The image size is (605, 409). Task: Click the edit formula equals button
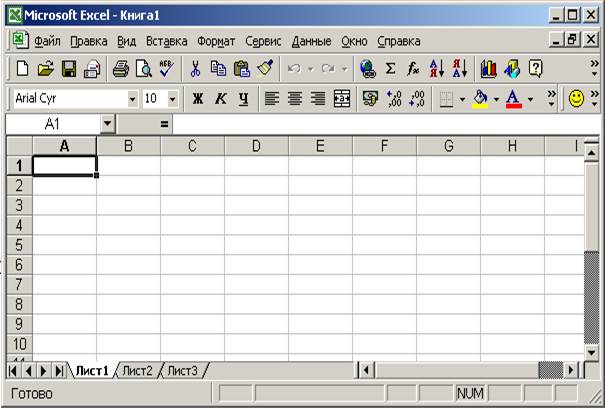164,124
